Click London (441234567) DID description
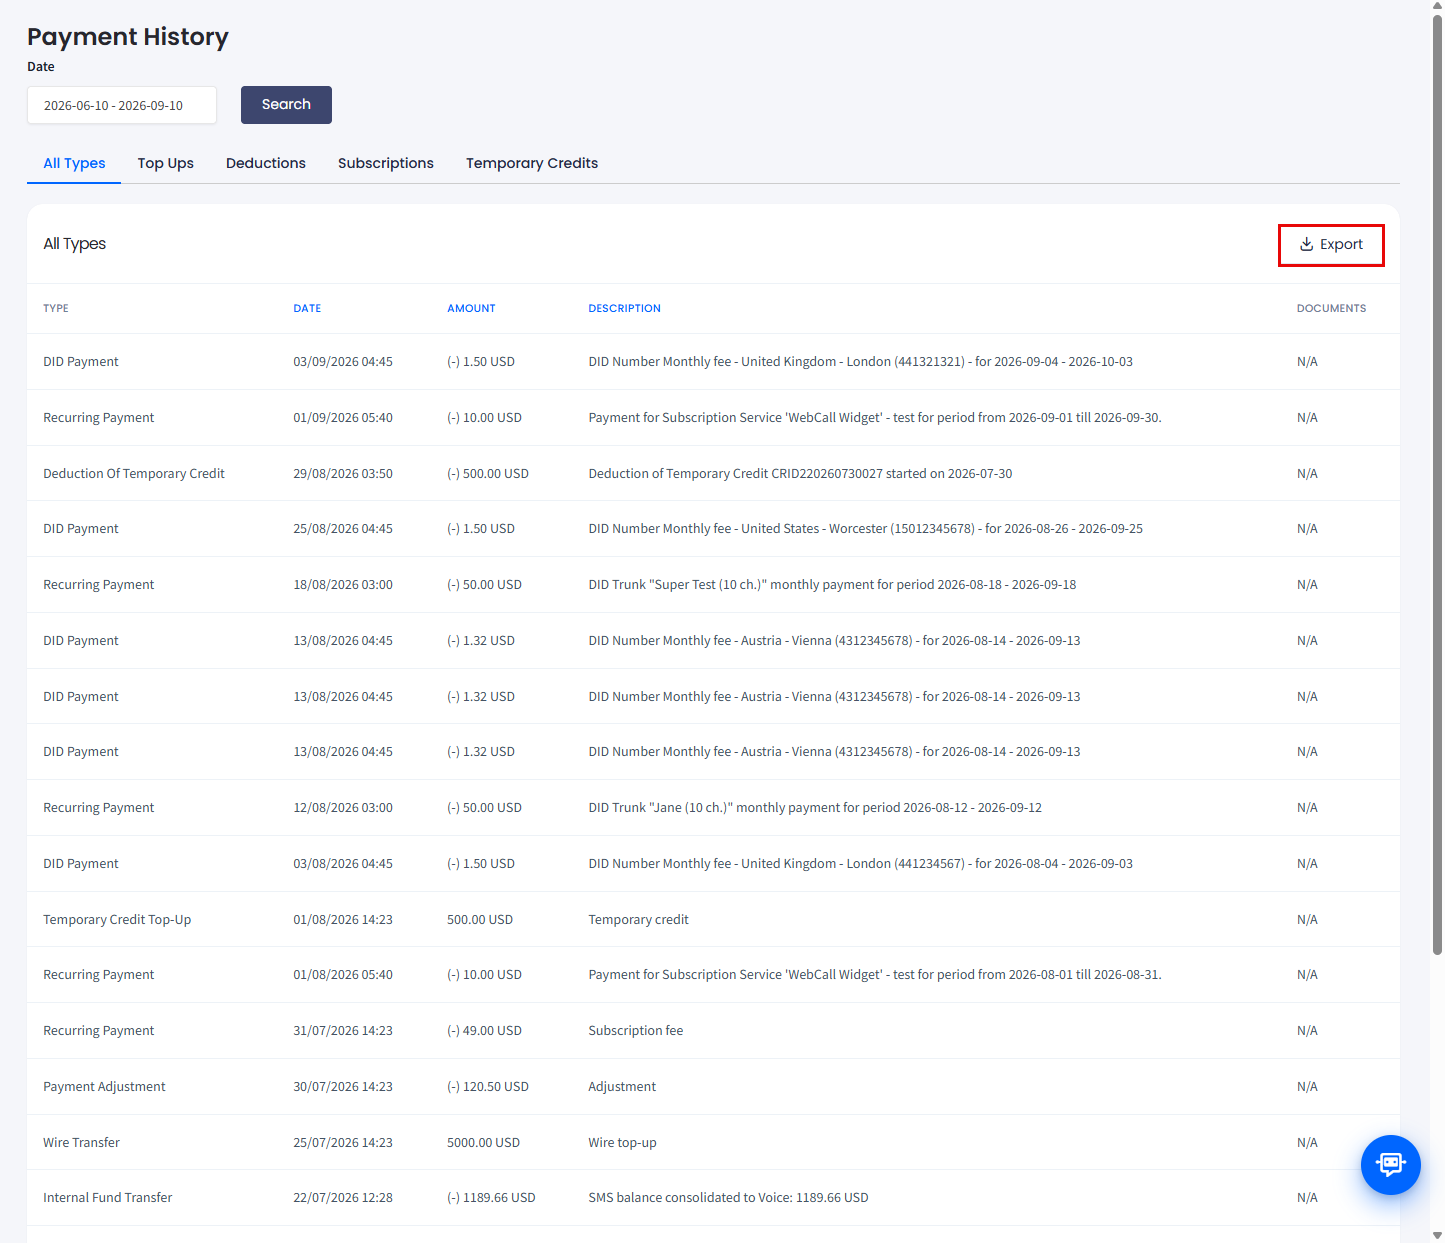 [860, 864]
